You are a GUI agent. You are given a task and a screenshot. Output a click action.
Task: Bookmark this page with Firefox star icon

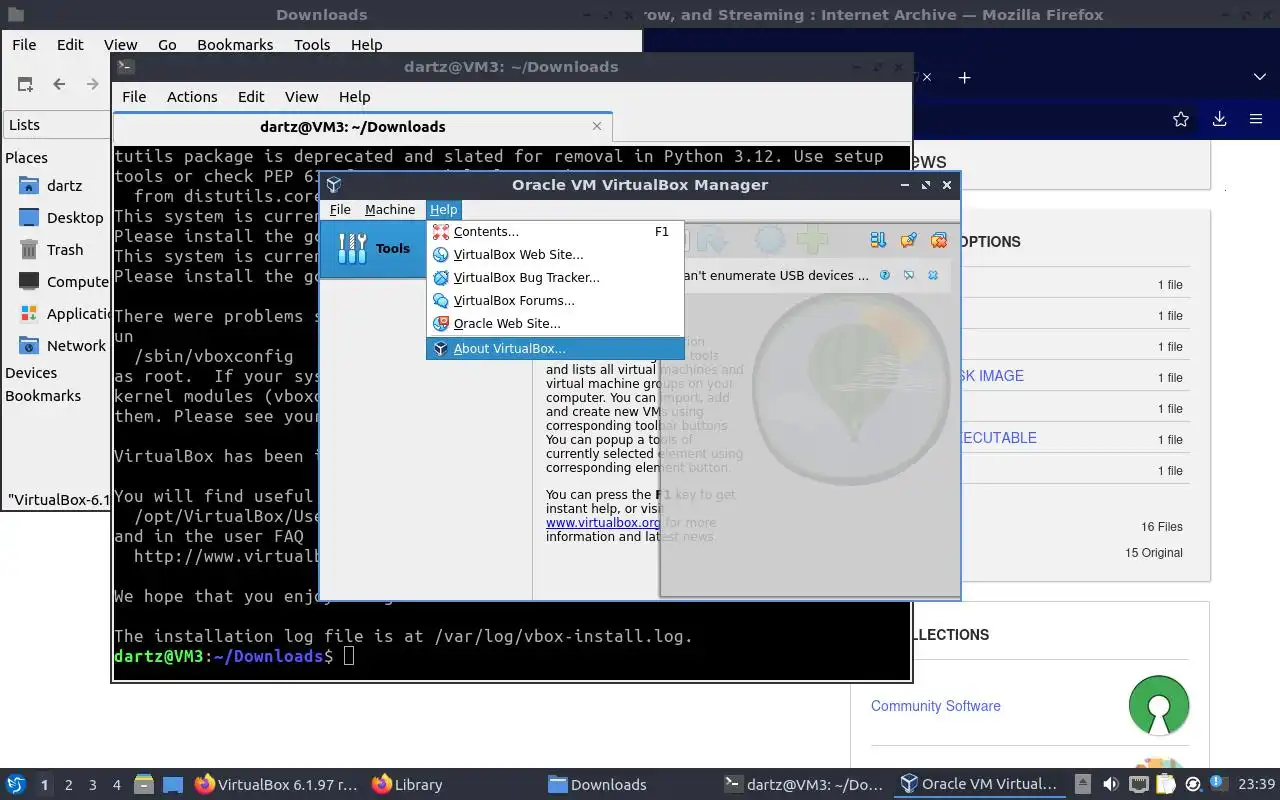(1181, 119)
